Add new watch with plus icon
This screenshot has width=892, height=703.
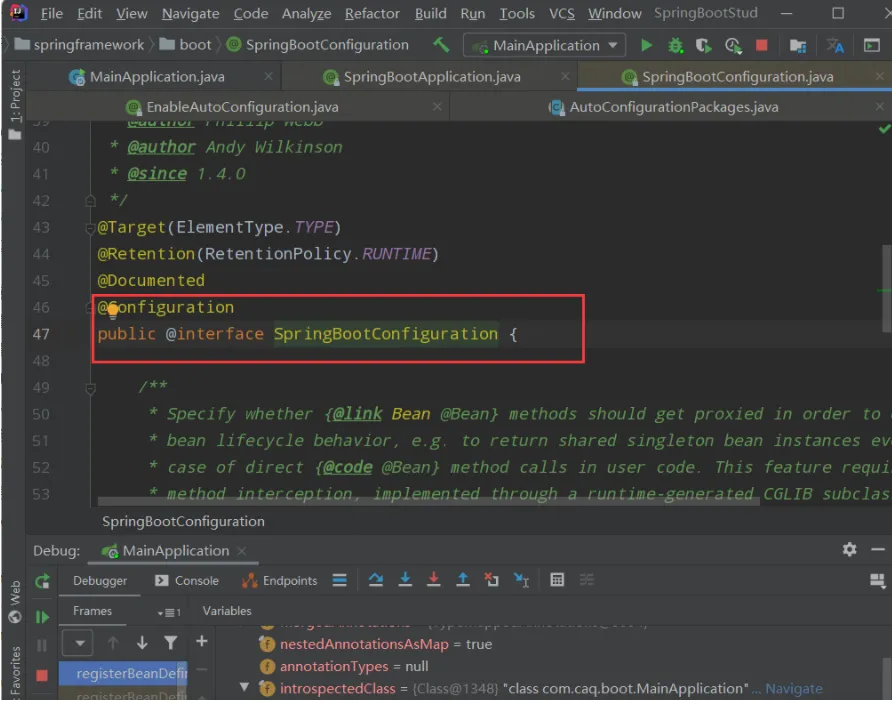click(201, 642)
